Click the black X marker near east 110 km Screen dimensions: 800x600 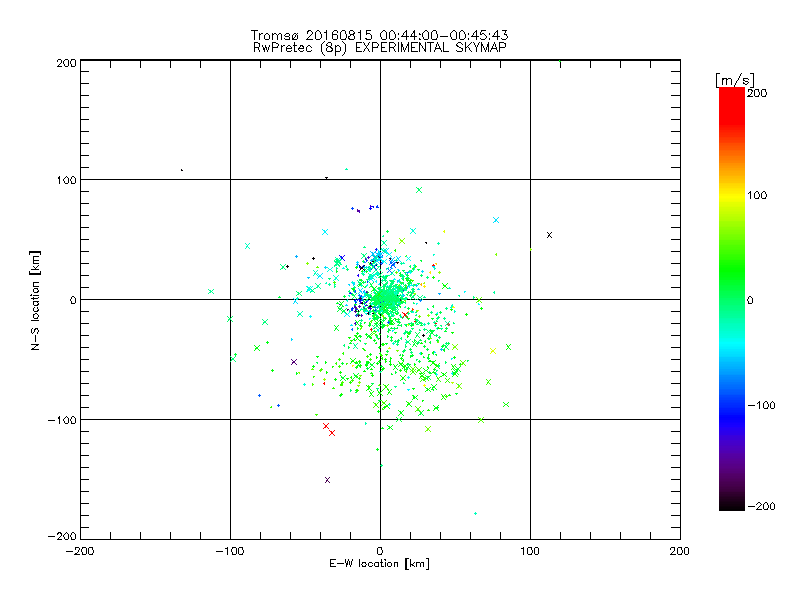[x=549, y=235]
